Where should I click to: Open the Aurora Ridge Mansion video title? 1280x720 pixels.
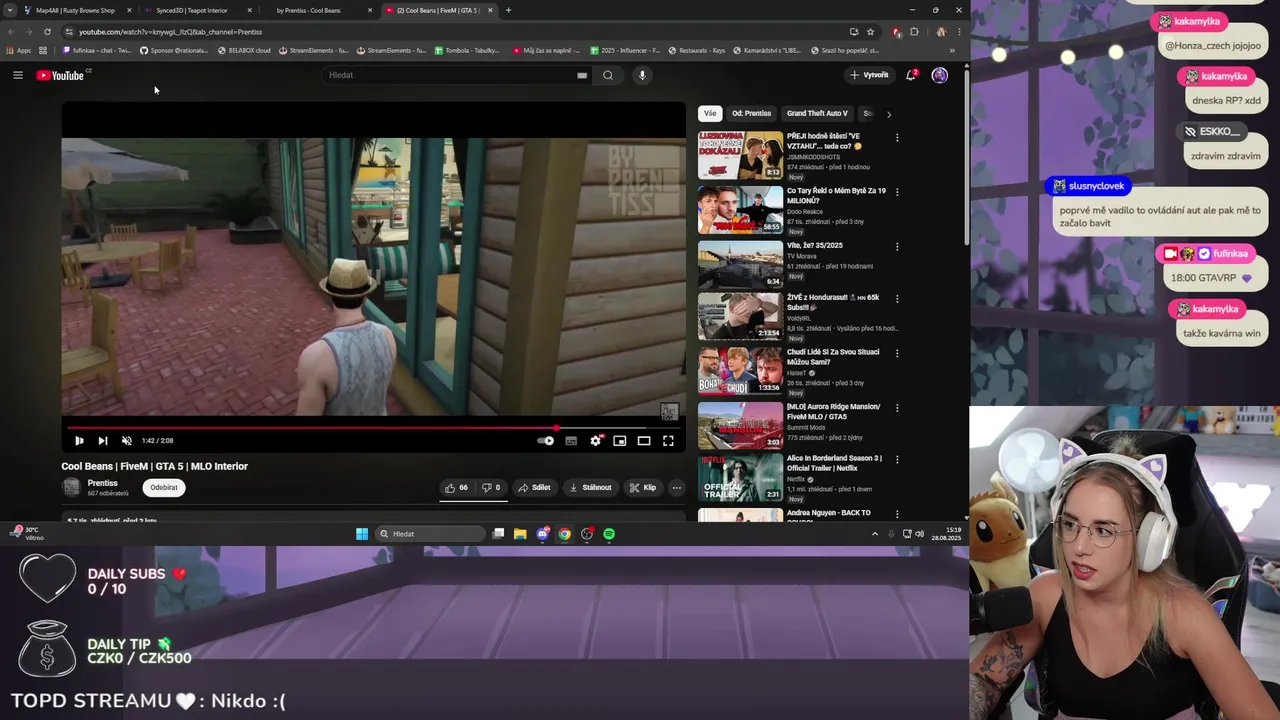pos(834,411)
